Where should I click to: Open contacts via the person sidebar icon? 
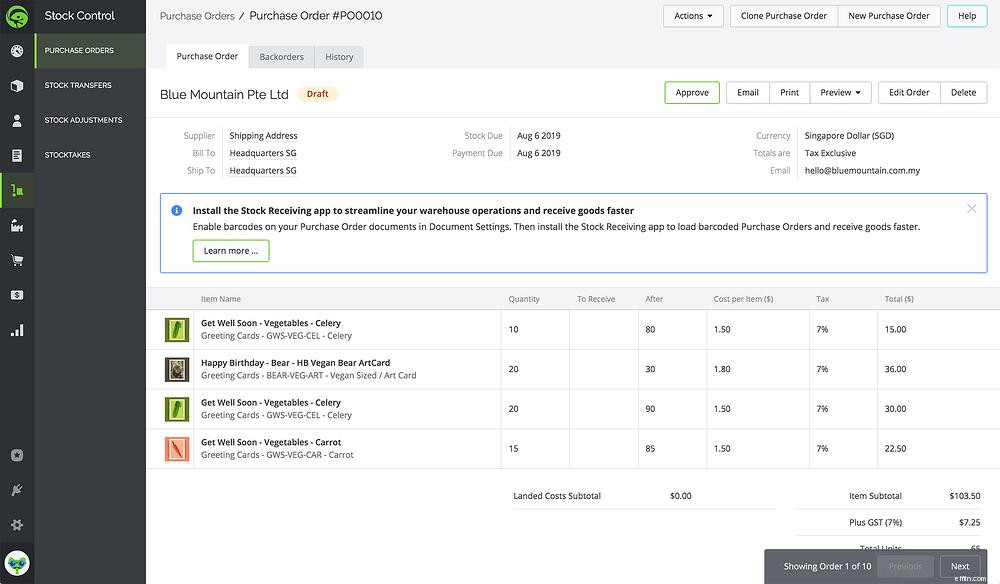17,120
